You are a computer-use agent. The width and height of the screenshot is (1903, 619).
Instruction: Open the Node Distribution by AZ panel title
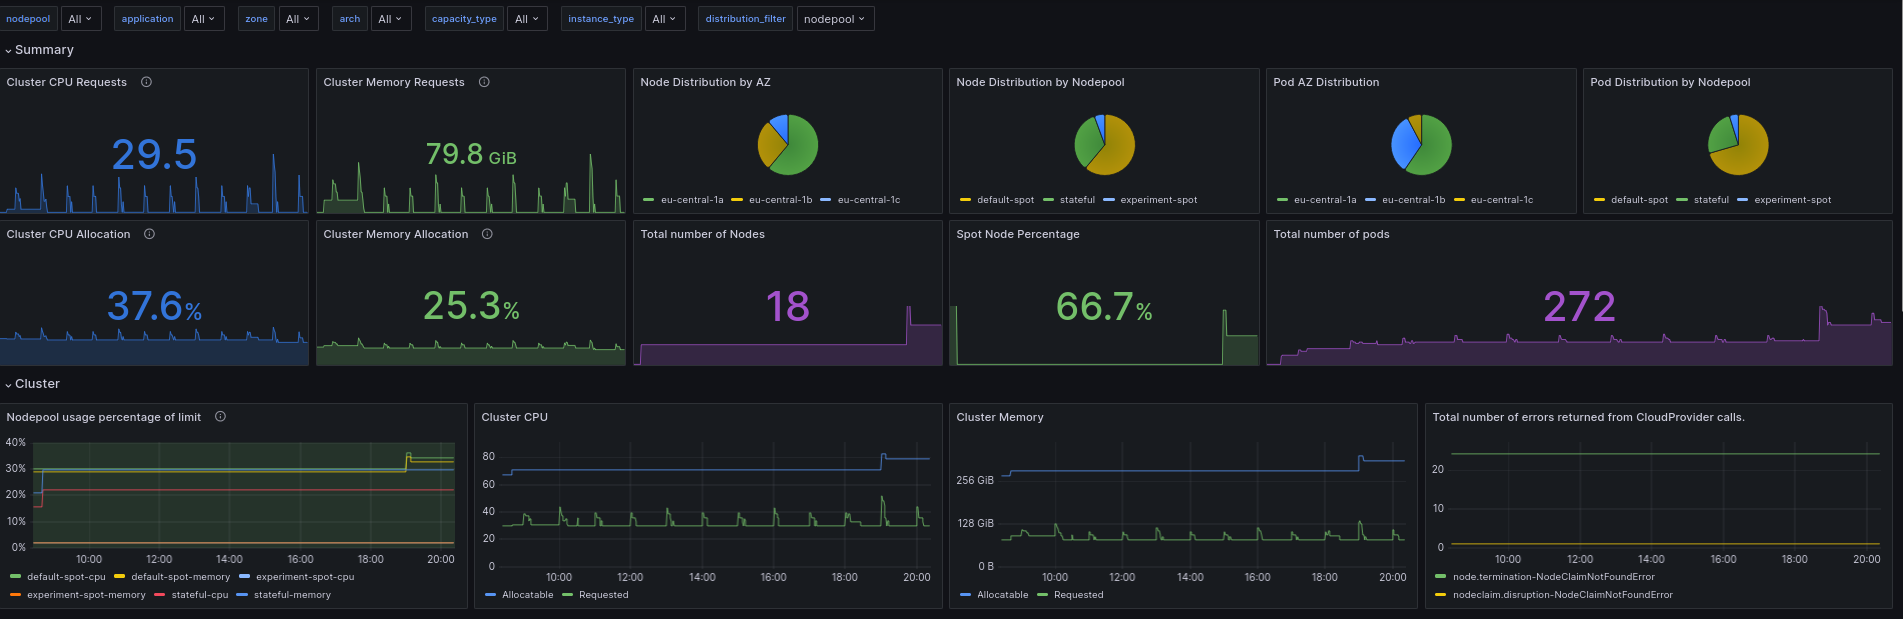click(x=705, y=82)
